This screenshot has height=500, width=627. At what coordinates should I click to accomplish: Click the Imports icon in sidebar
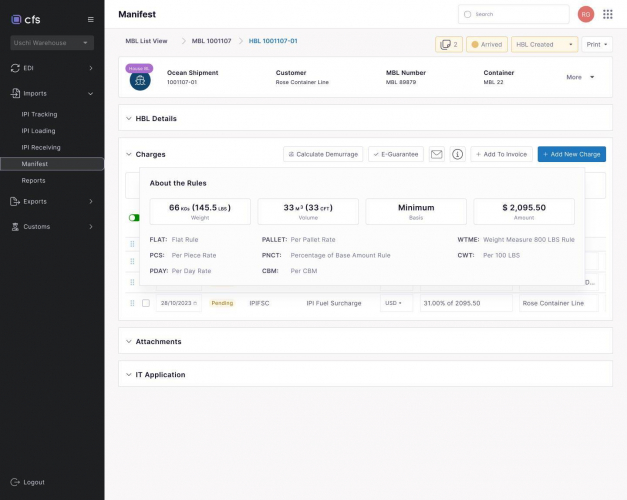pyautogui.click(x=15, y=93)
